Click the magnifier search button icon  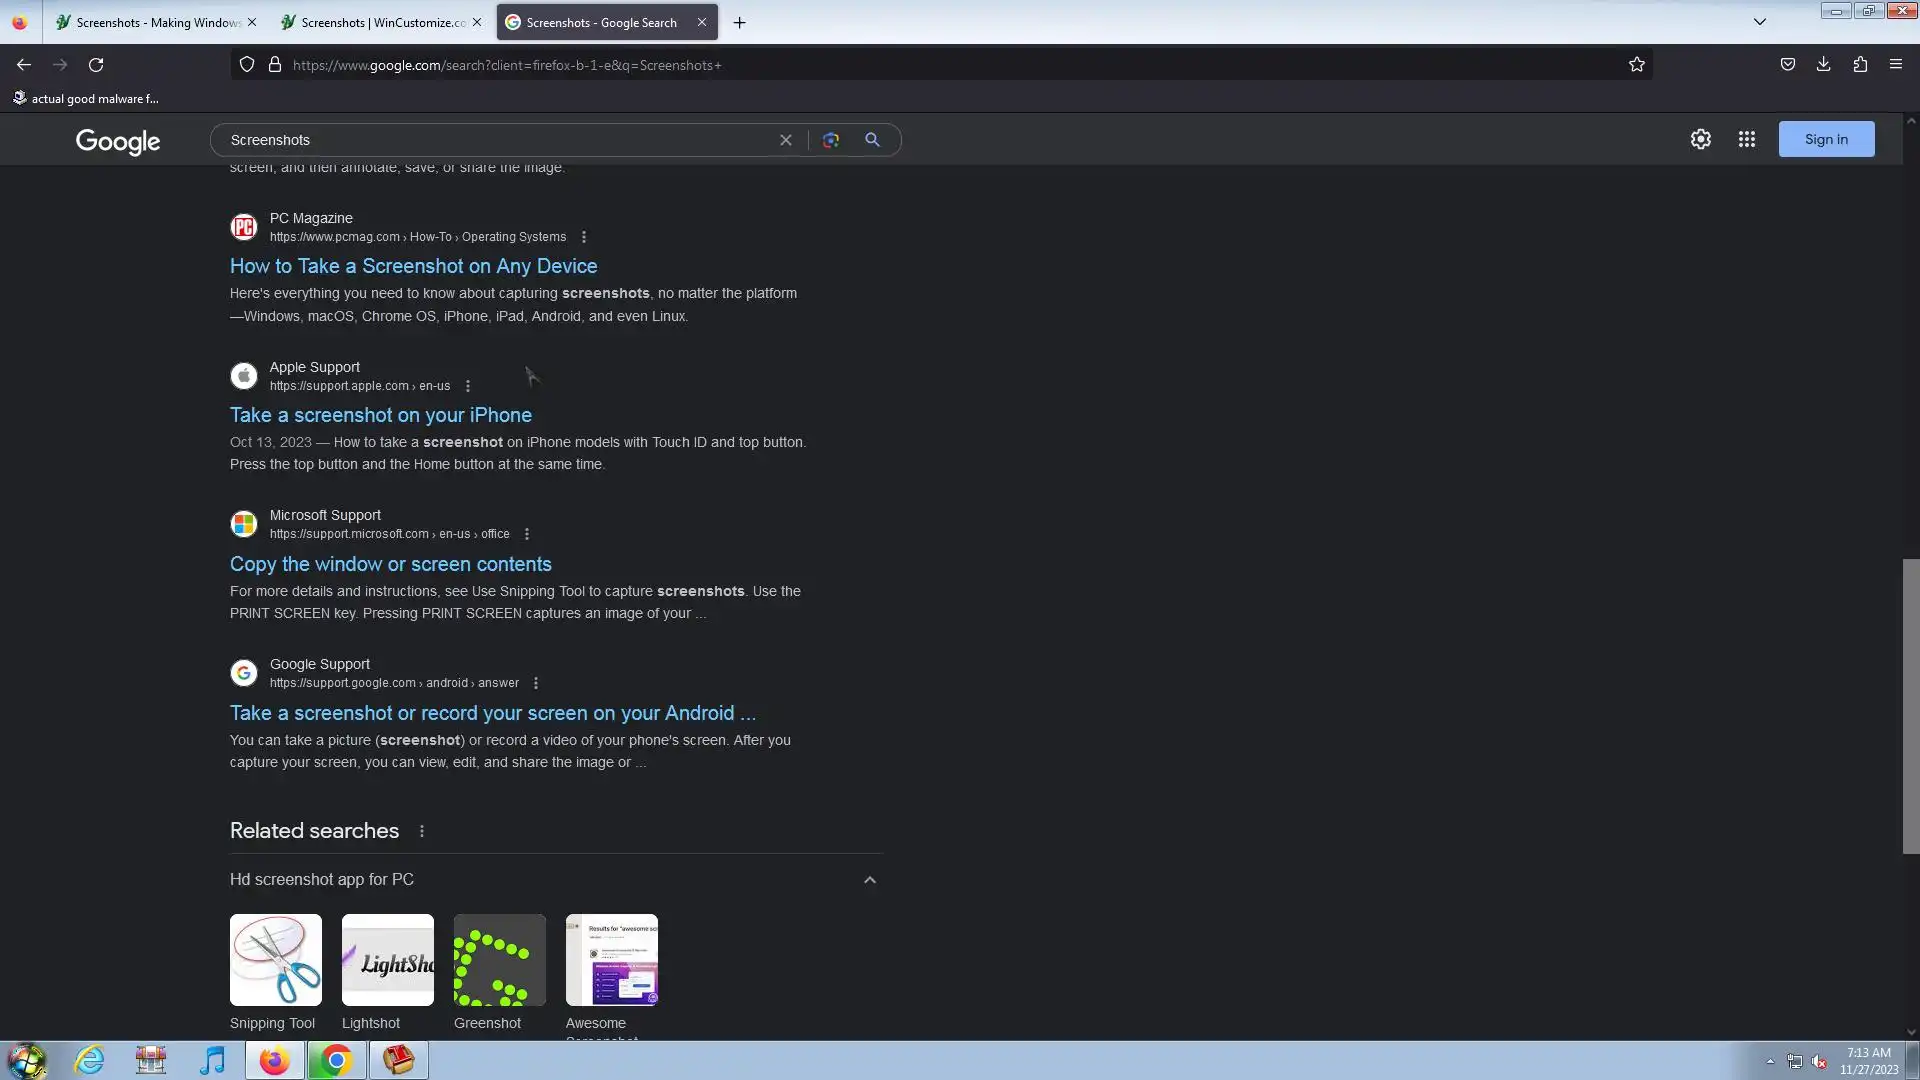coord(872,140)
